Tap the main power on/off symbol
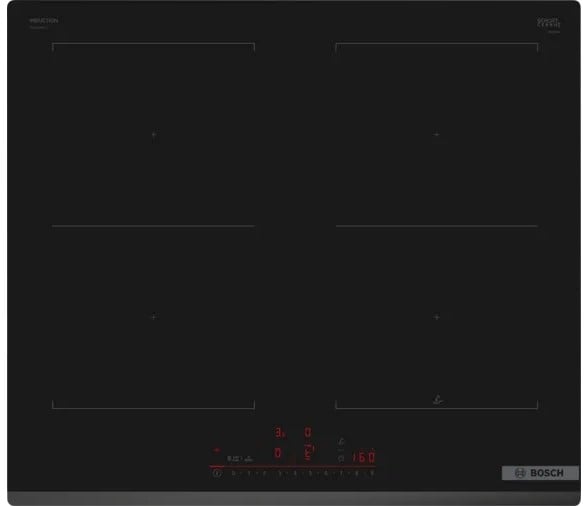Image resolution: width=588 pixels, height=506 pixels. click(x=217, y=473)
